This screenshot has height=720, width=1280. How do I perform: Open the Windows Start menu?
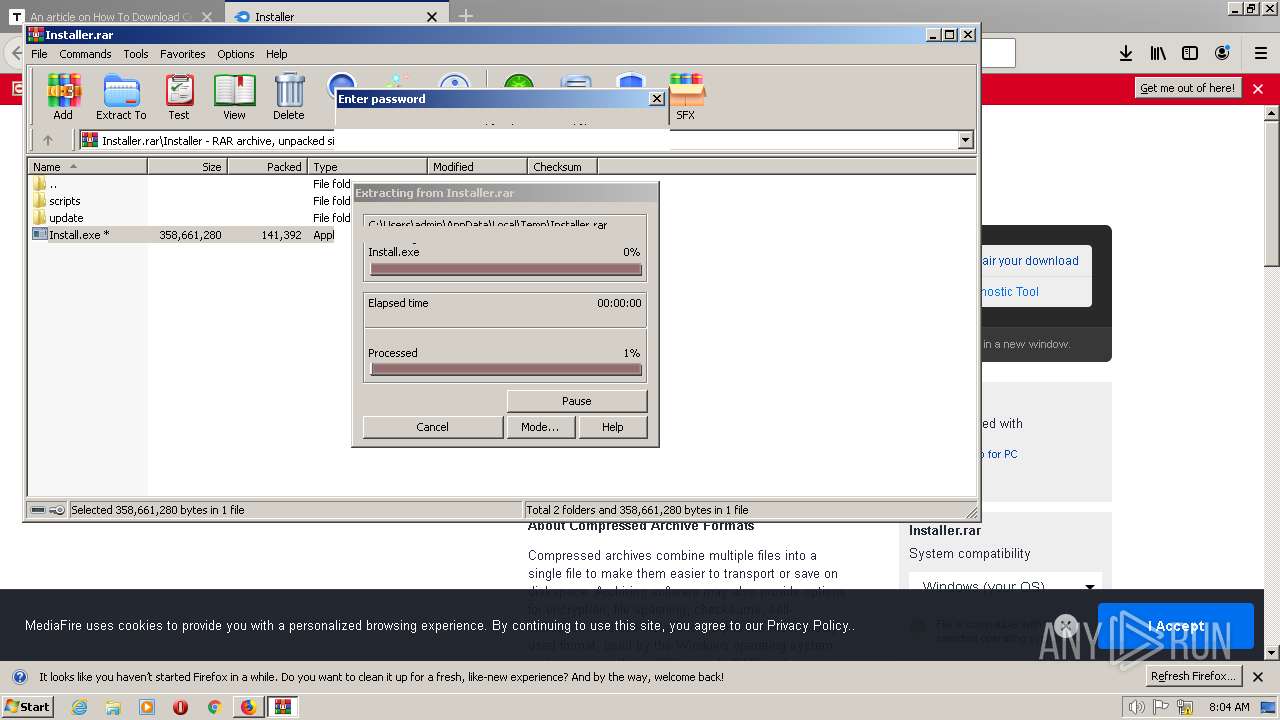click(28, 707)
